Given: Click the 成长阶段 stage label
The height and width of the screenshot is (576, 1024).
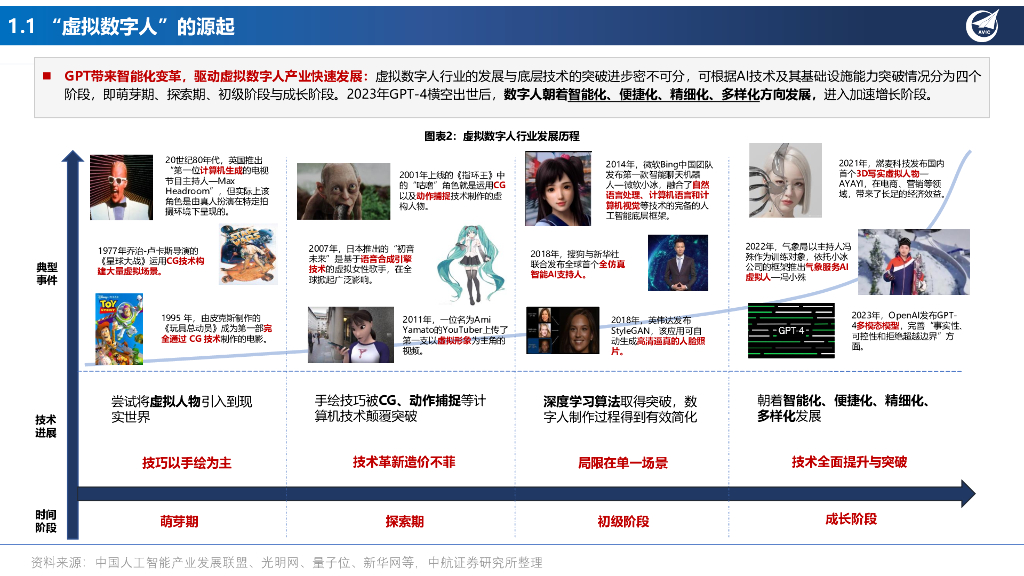Looking at the screenshot, I should [851, 519].
